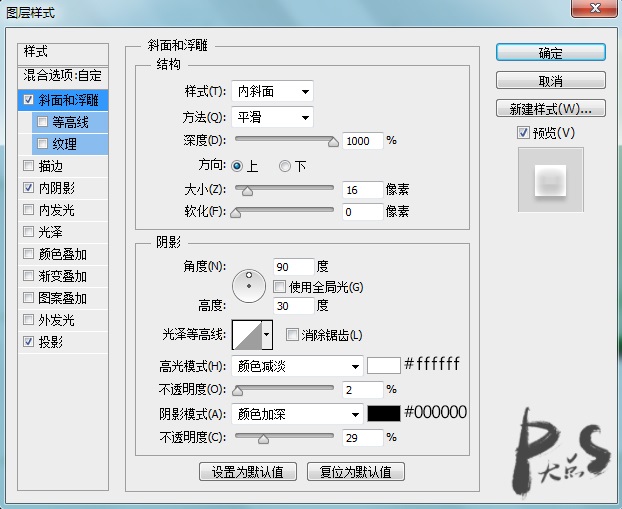Click the style preview thumbnail
The width and height of the screenshot is (622, 509).
point(551,180)
